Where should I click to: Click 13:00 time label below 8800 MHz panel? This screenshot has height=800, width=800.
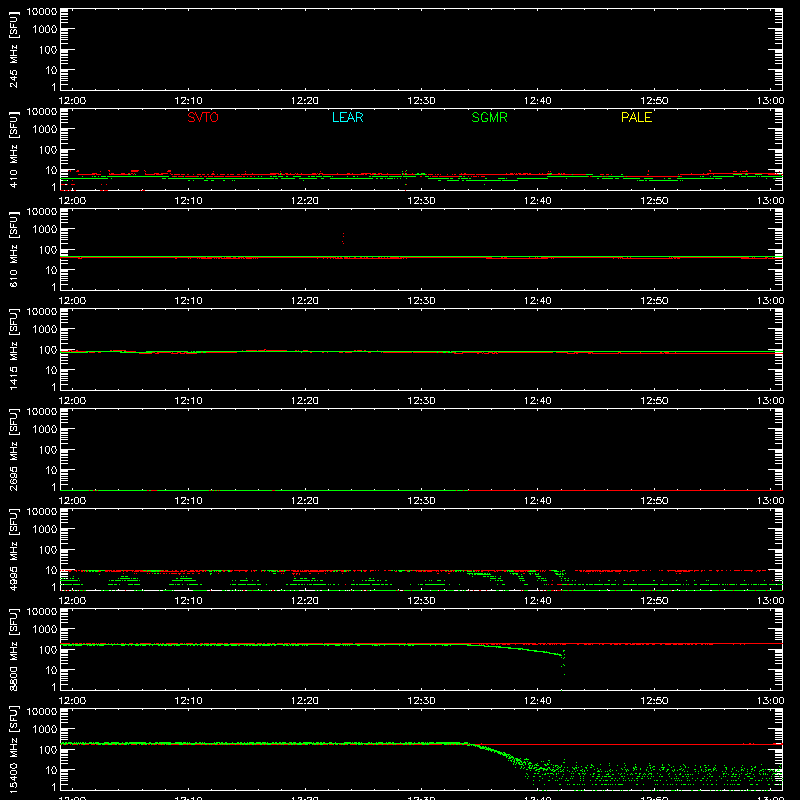pyautogui.click(x=770, y=701)
